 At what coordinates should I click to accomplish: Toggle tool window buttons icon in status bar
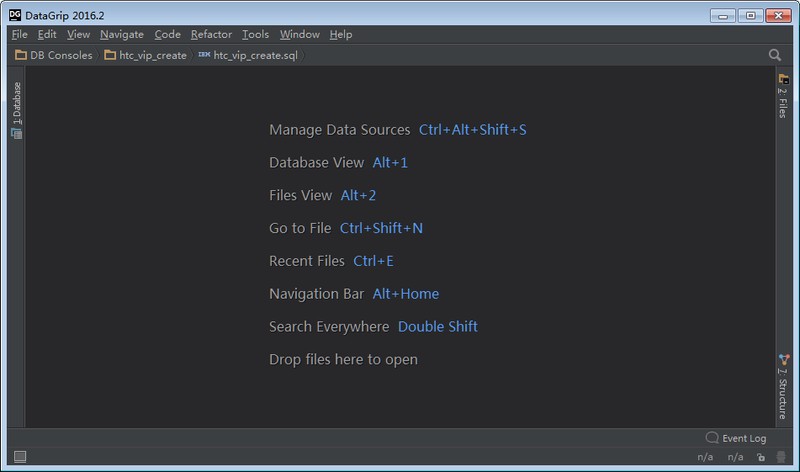(x=20, y=456)
